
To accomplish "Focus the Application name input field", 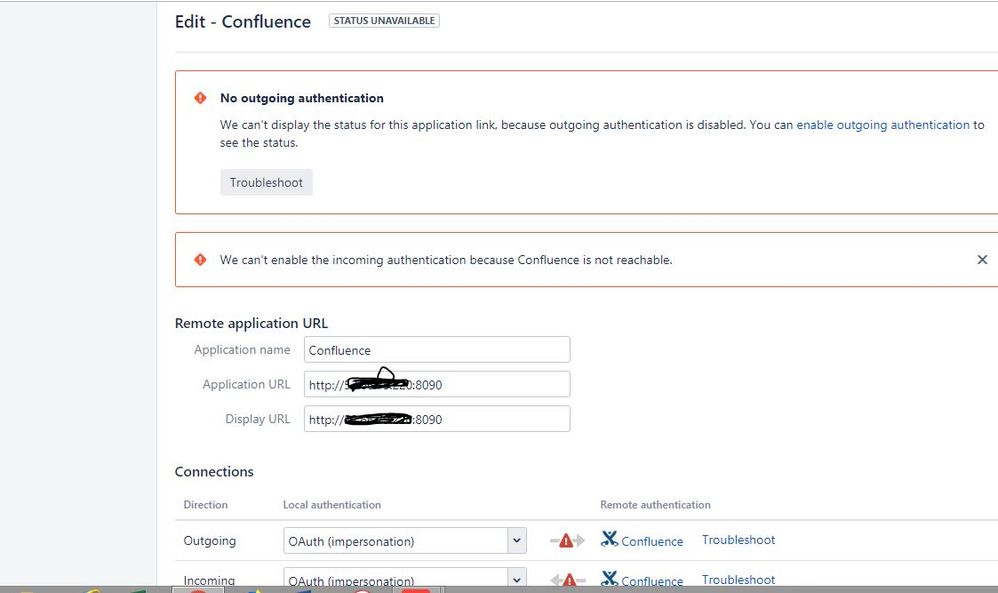I will 437,350.
